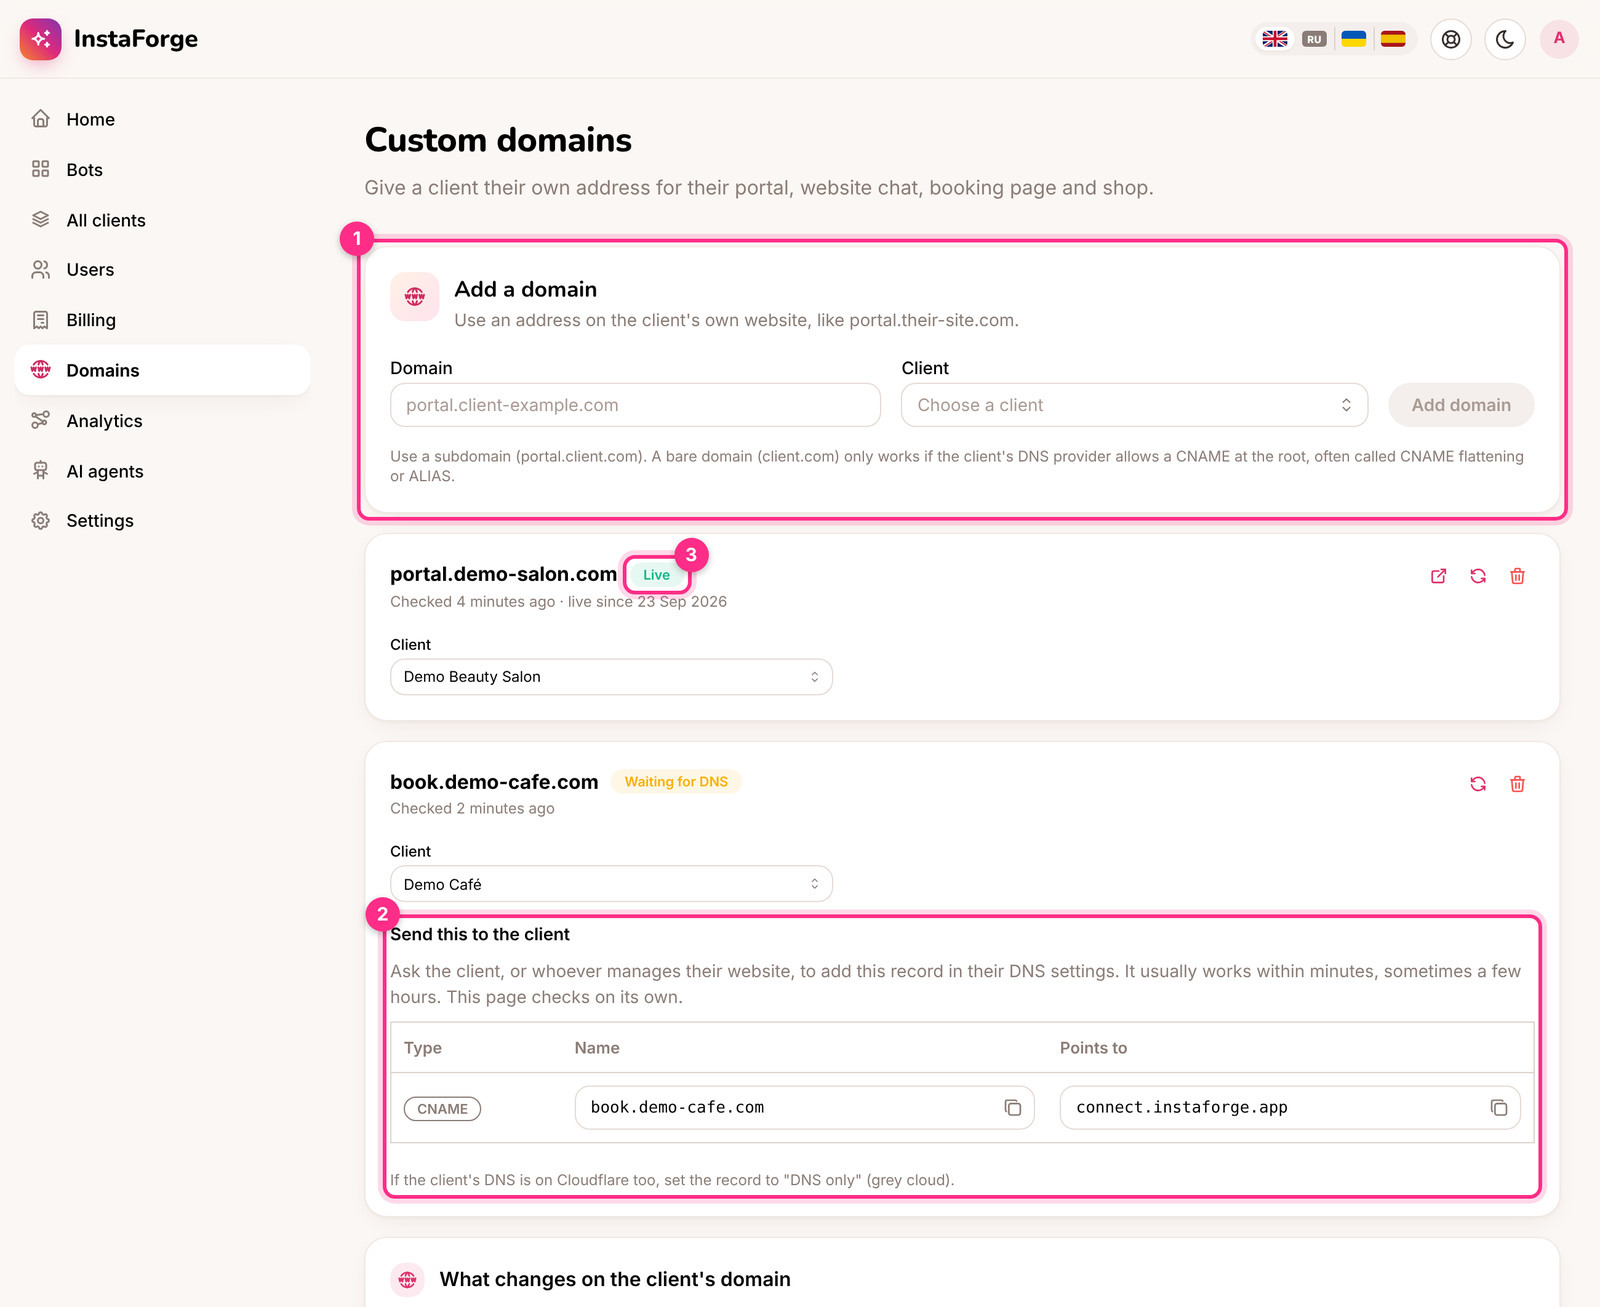Click the portal.demo-salon.com domain title

(x=503, y=574)
